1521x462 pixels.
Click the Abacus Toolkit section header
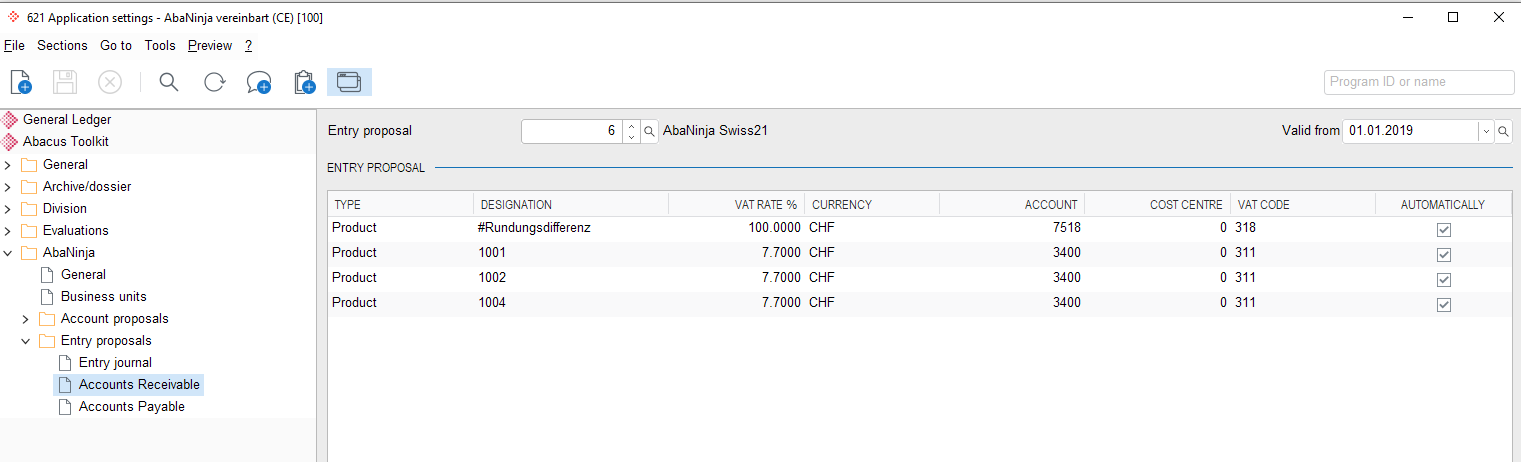[66, 142]
